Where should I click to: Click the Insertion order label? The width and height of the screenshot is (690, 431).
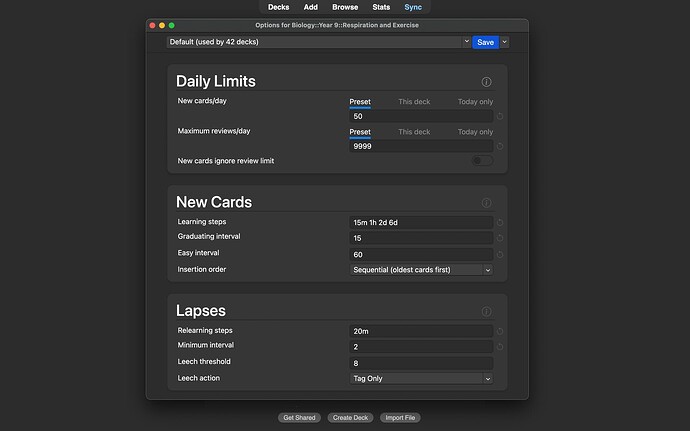[202, 269]
